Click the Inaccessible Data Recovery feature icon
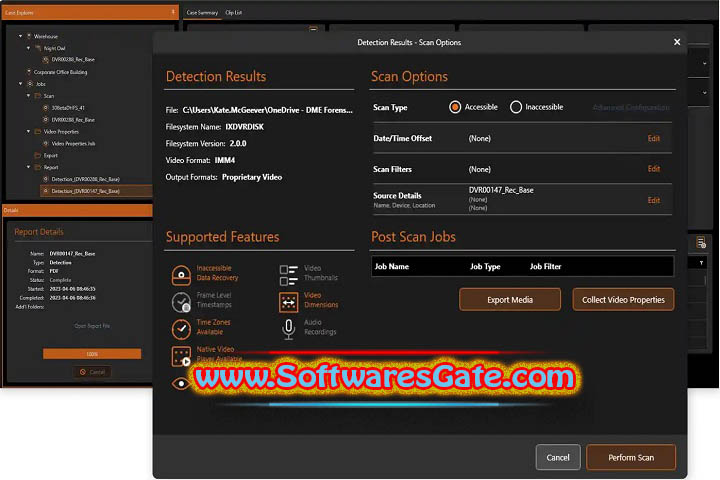 [x=181, y=275]
